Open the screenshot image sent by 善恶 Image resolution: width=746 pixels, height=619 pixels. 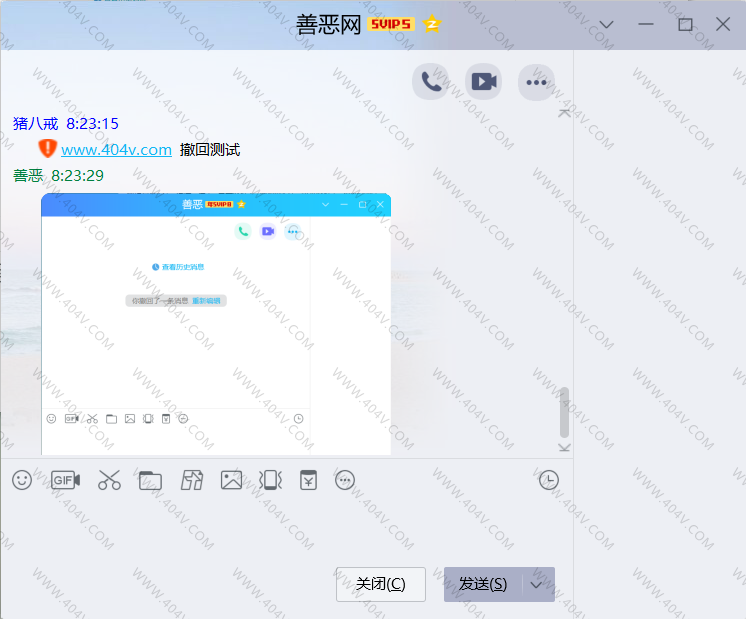[x=216, y=324]
